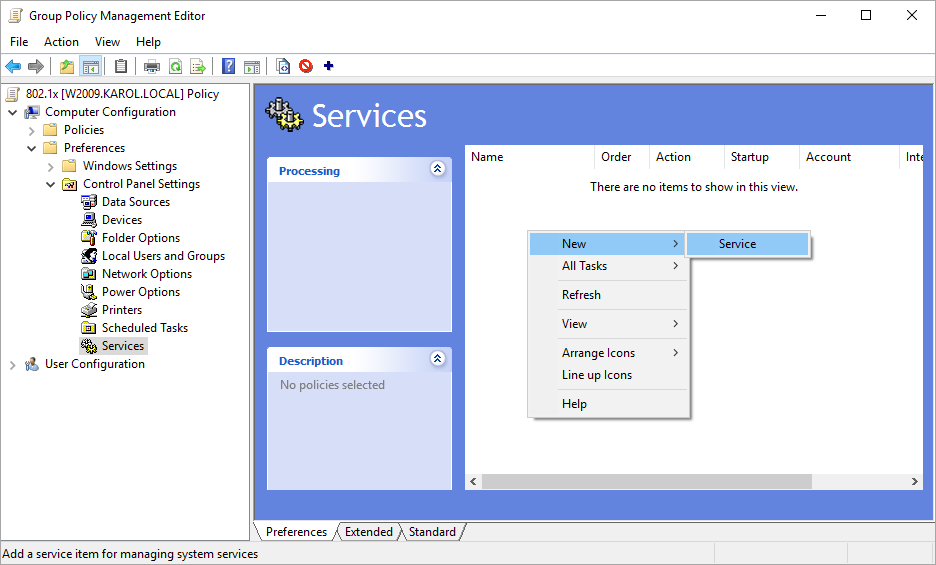Open the Action menu in menu bar

pyautogui.click(x=61, y=42)
